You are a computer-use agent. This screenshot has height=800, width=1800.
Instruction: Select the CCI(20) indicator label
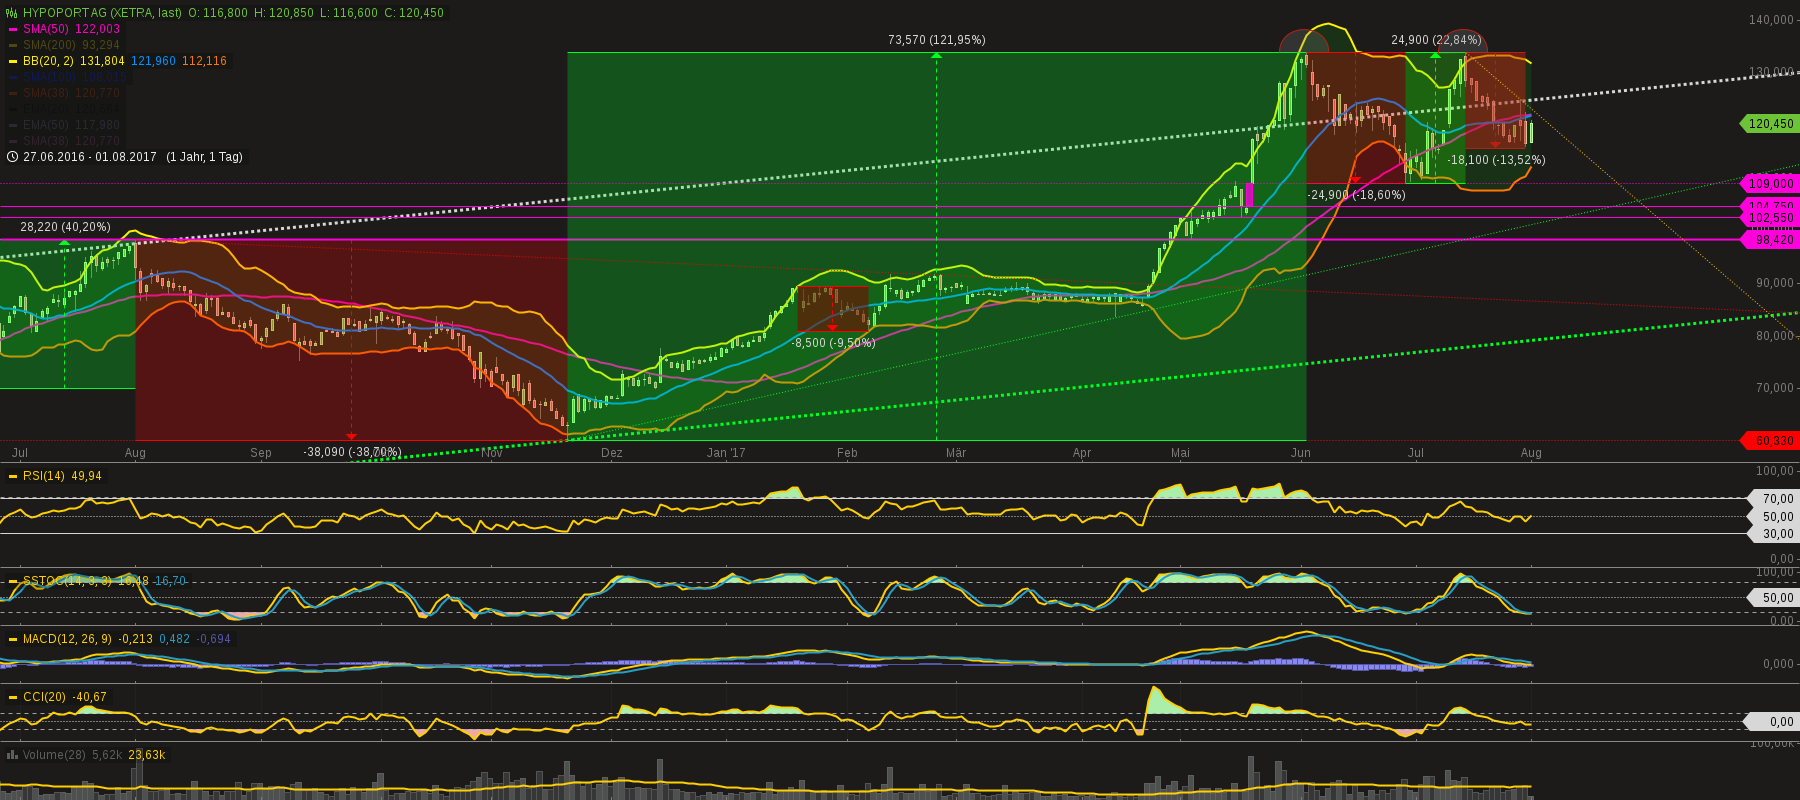[44, 697]
